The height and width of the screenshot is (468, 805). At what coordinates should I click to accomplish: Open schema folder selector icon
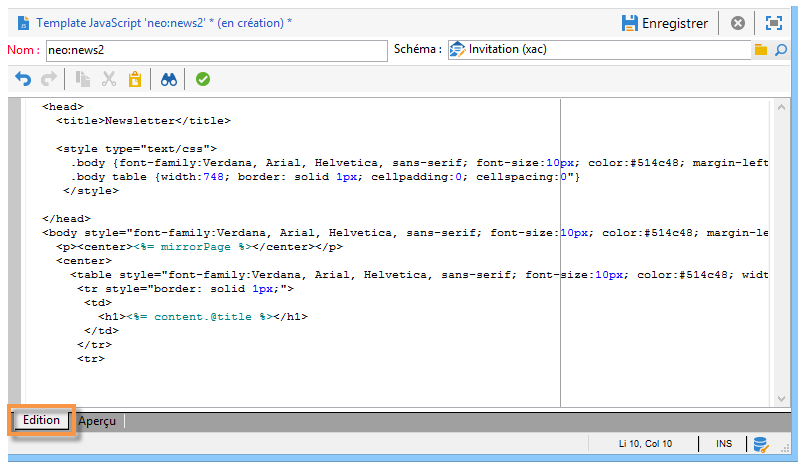[761, 50]
